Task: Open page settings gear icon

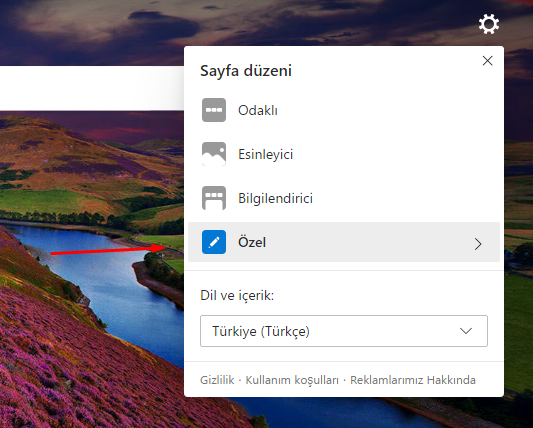Action: point(488,24)
